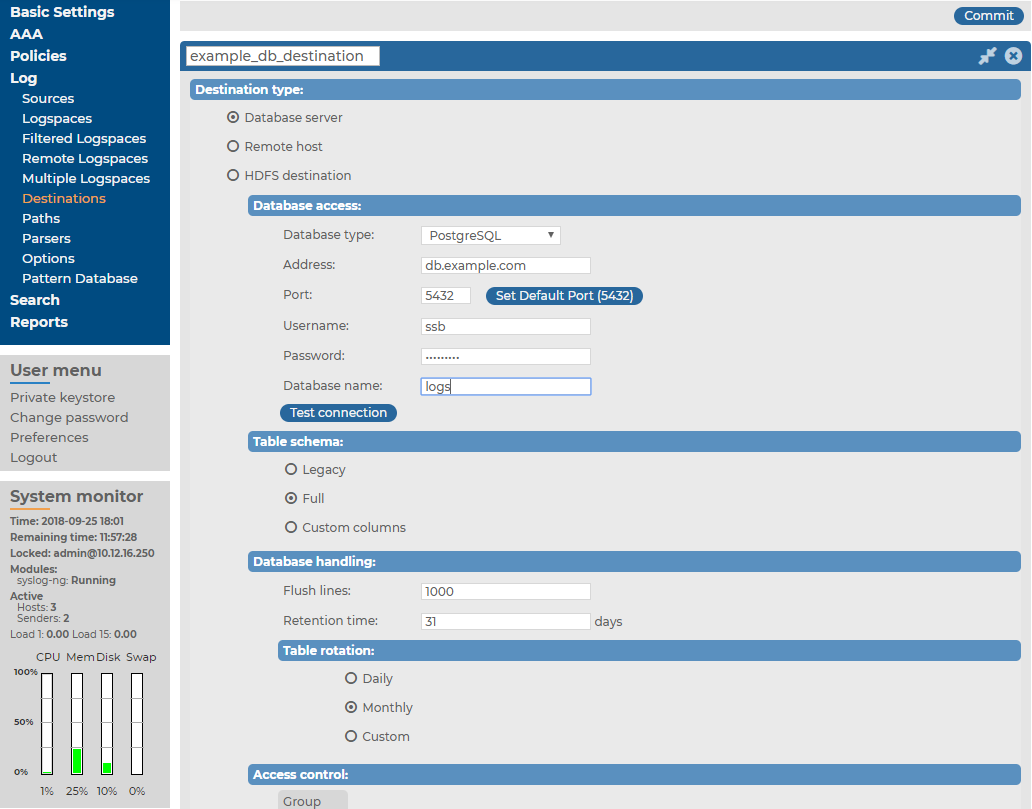
Task: Choose HDFS destination radio button
Action: [x=233, y=175]
